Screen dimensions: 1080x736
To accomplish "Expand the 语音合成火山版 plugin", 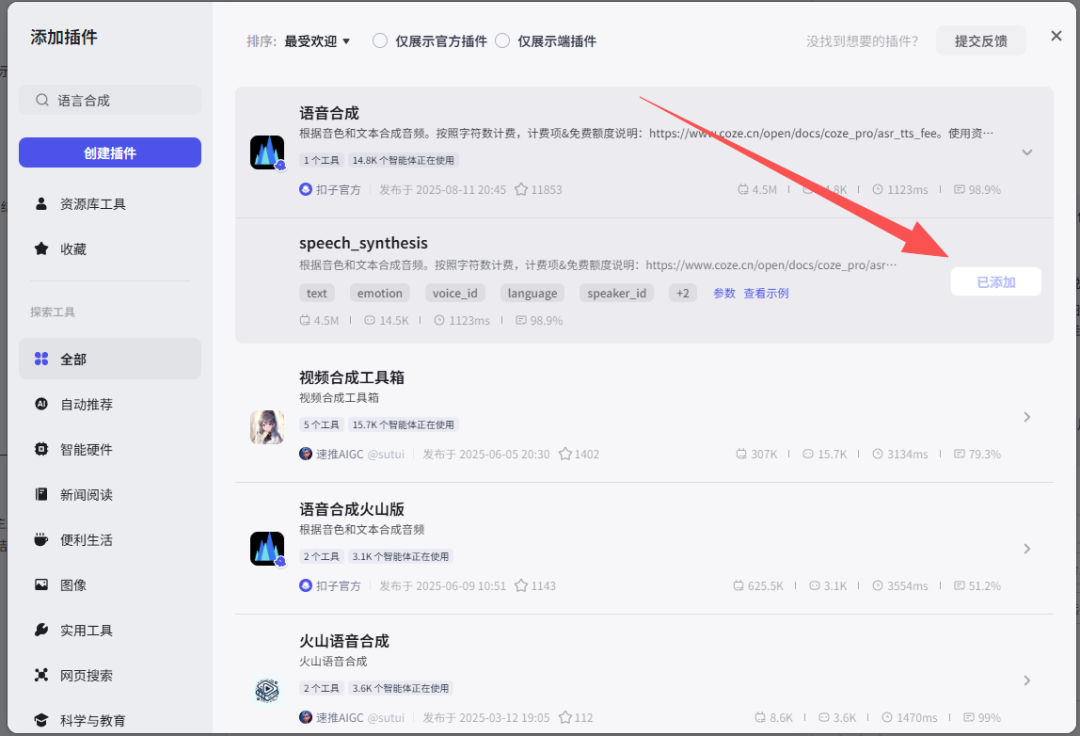I will 1027,549.
